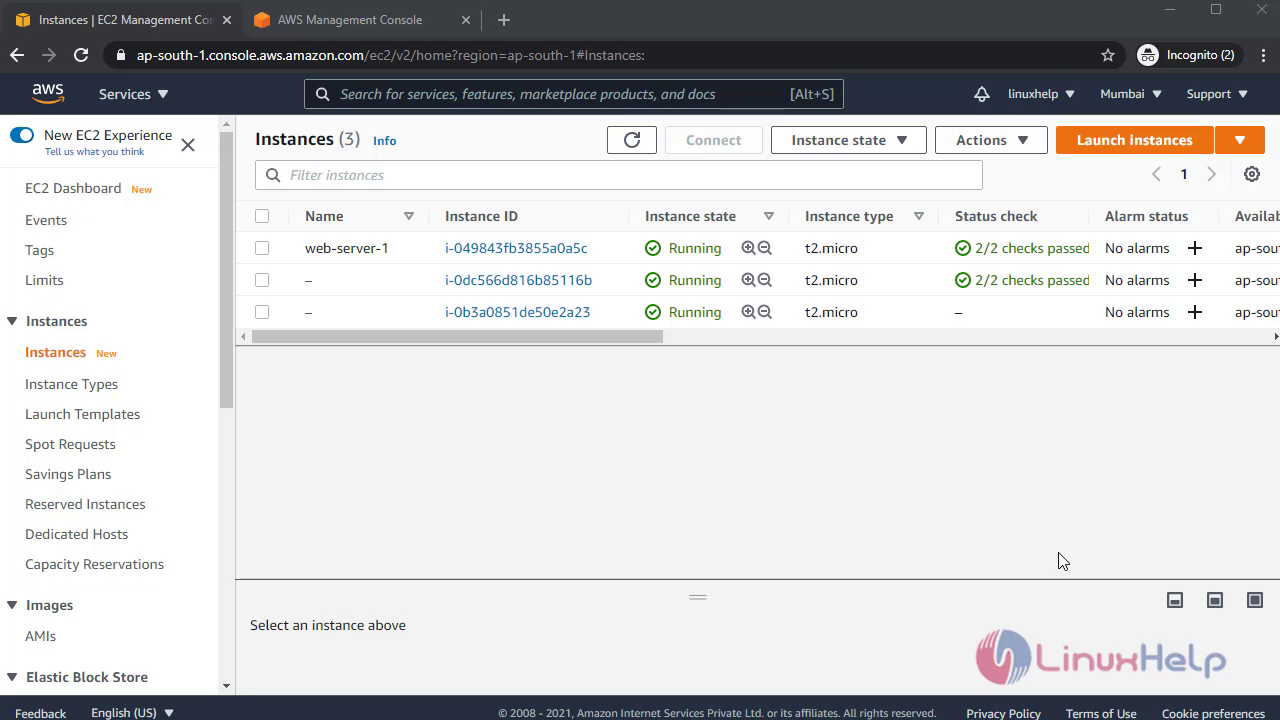Add alarm for instance i-0dc566d816b85116b
Viewport: 1280px width, 720px height.
(x=1195, y=280)
